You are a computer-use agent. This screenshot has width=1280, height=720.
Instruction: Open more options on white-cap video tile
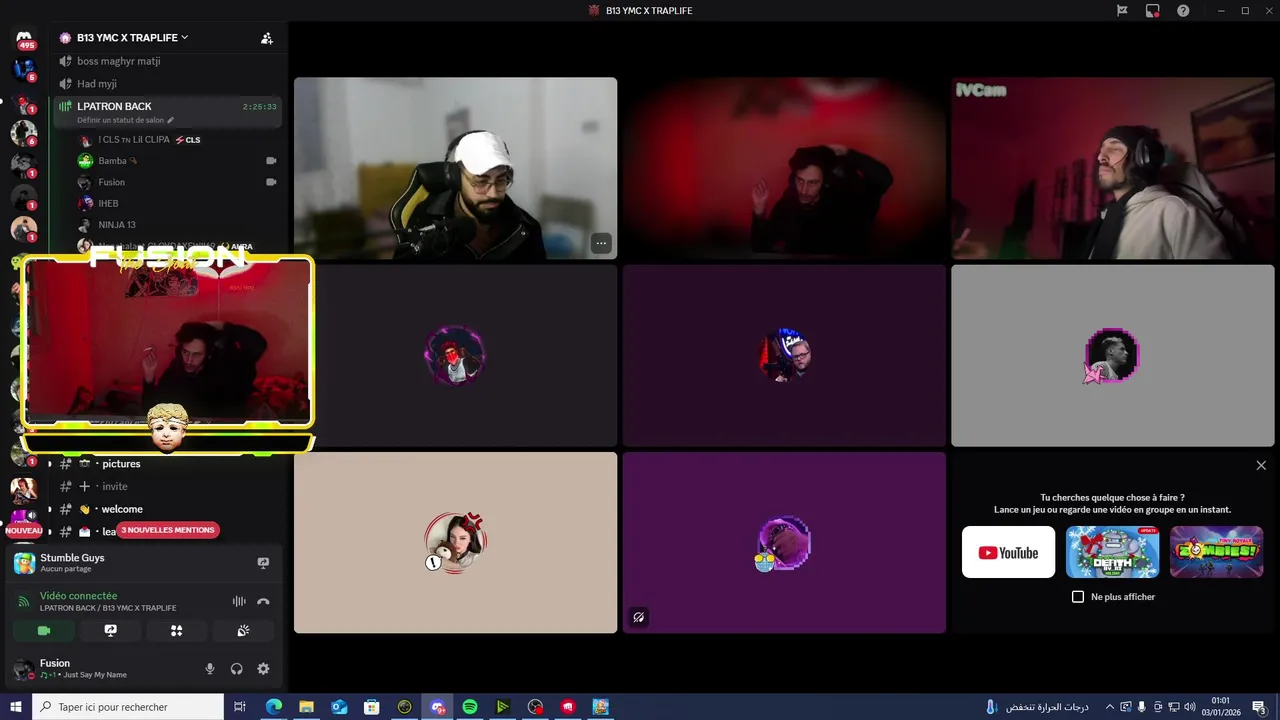tap(601, 243)
